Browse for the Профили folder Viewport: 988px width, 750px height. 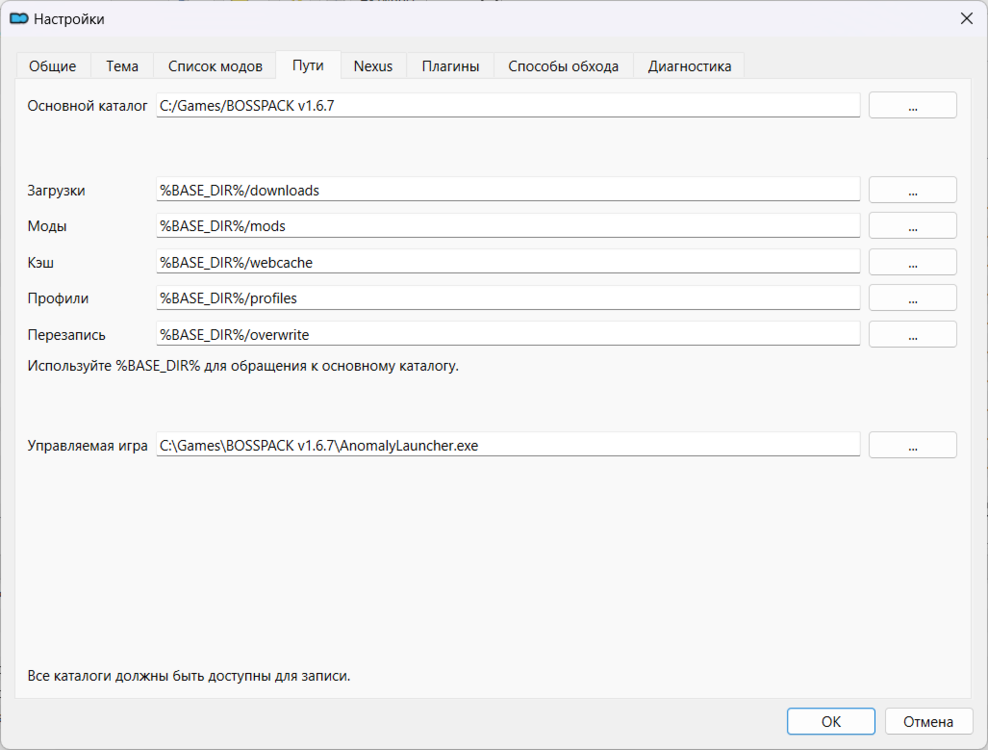pos(912,298)
